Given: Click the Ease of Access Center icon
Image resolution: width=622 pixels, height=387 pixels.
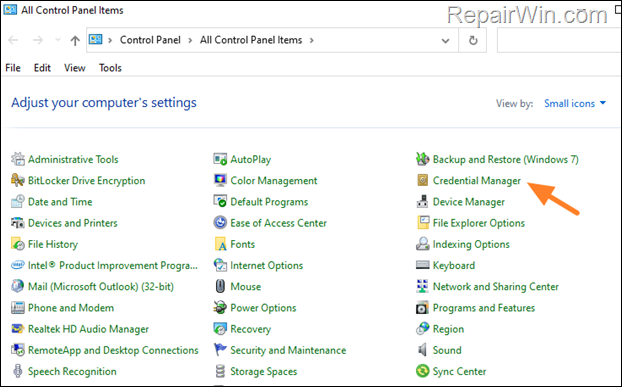Looking at the screenshot, I should [x=220, y=223].
